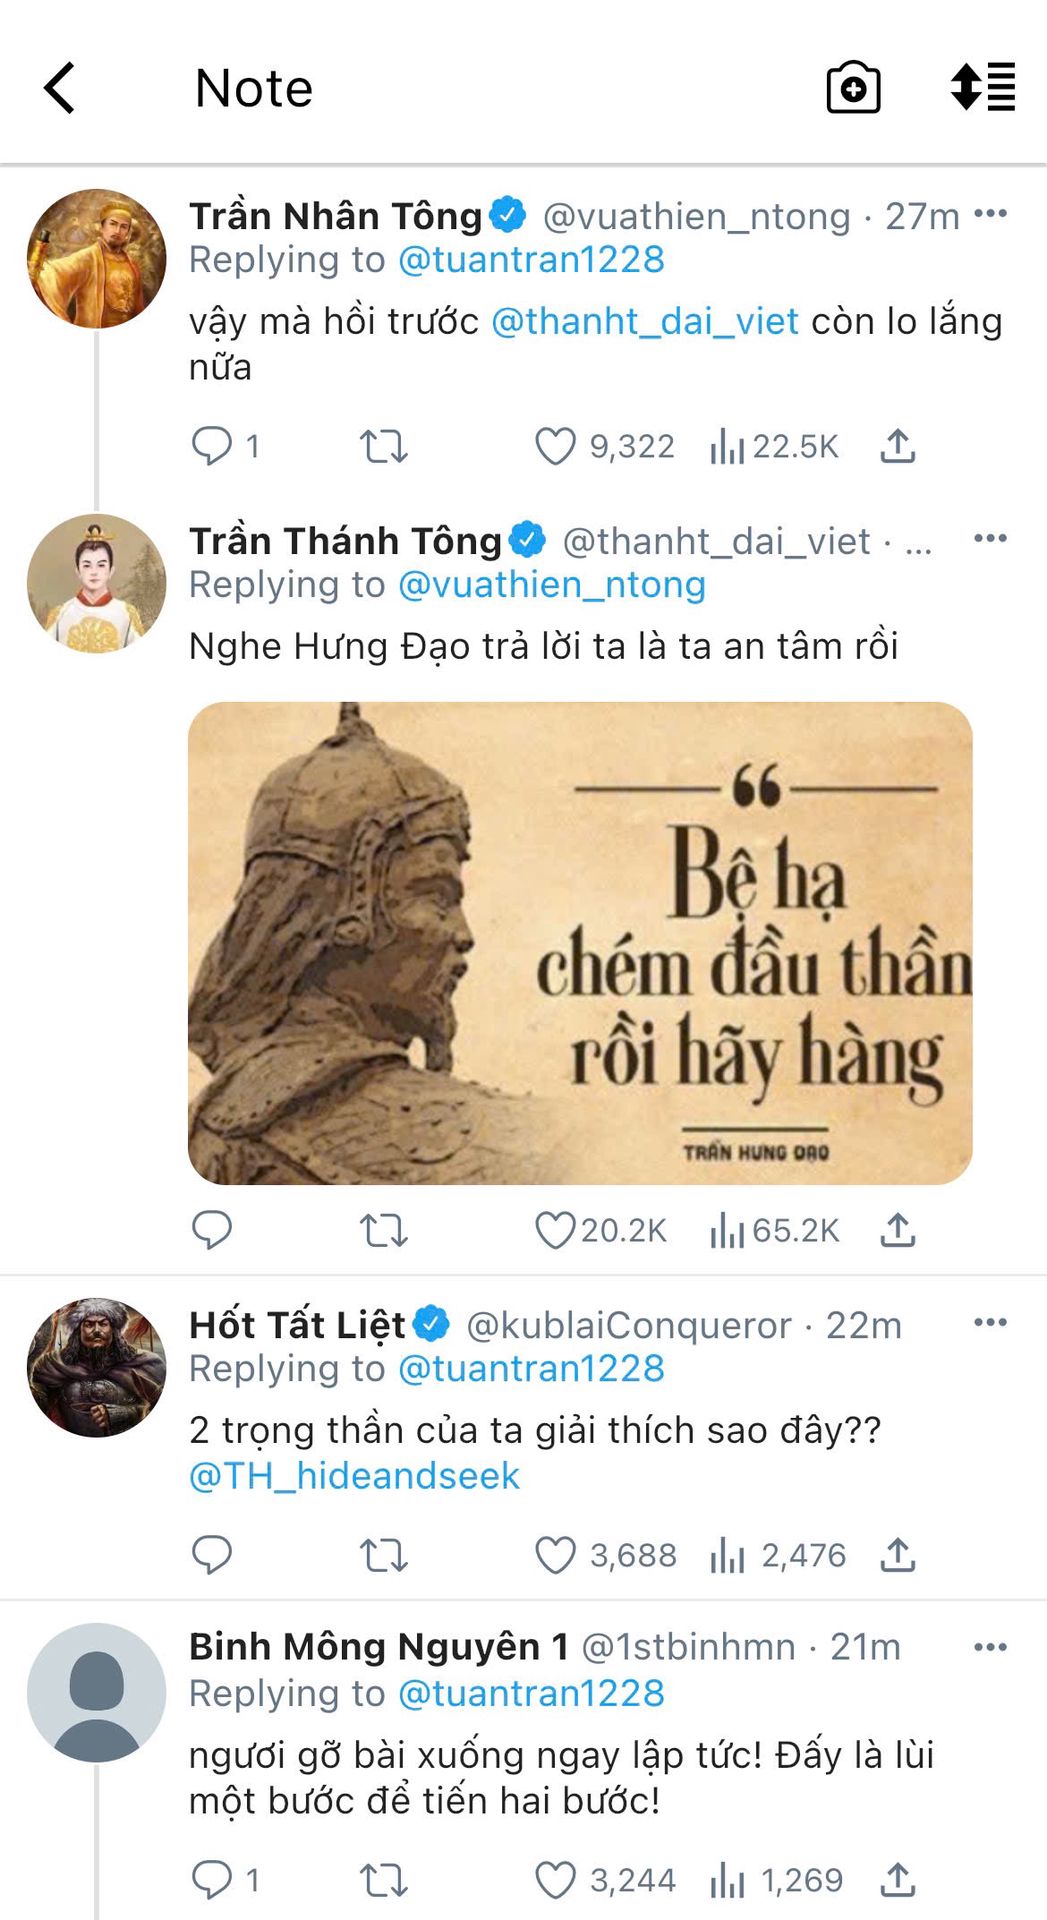Open Hốt Tất Liệt's profile avatar
The image size is (1047, 1920).
97,1367
